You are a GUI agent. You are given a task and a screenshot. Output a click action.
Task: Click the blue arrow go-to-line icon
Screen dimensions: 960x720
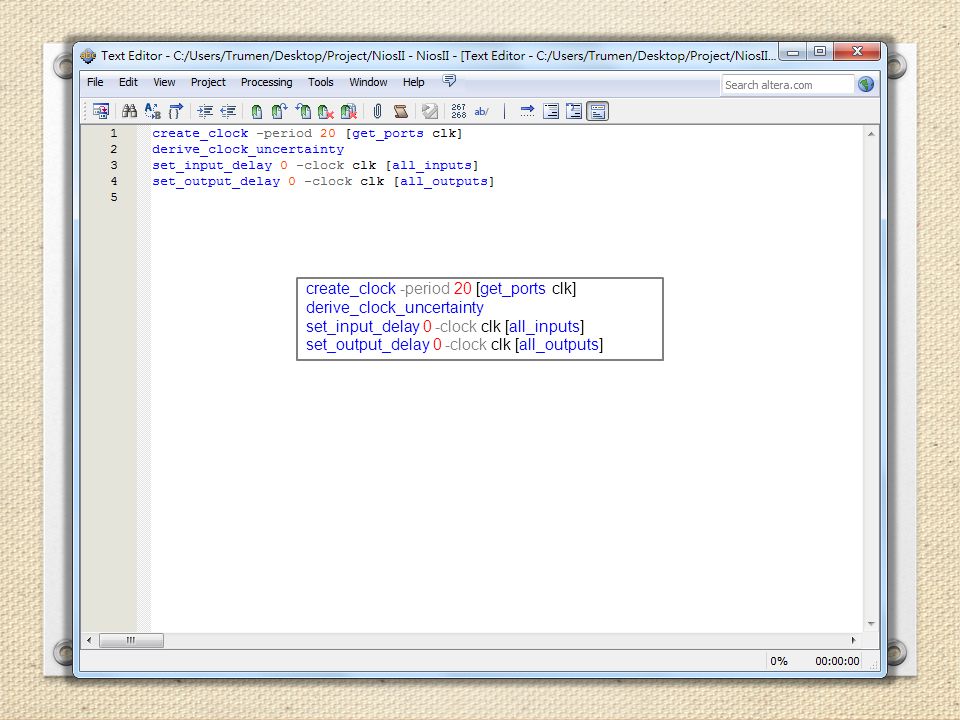click(527, 111)
